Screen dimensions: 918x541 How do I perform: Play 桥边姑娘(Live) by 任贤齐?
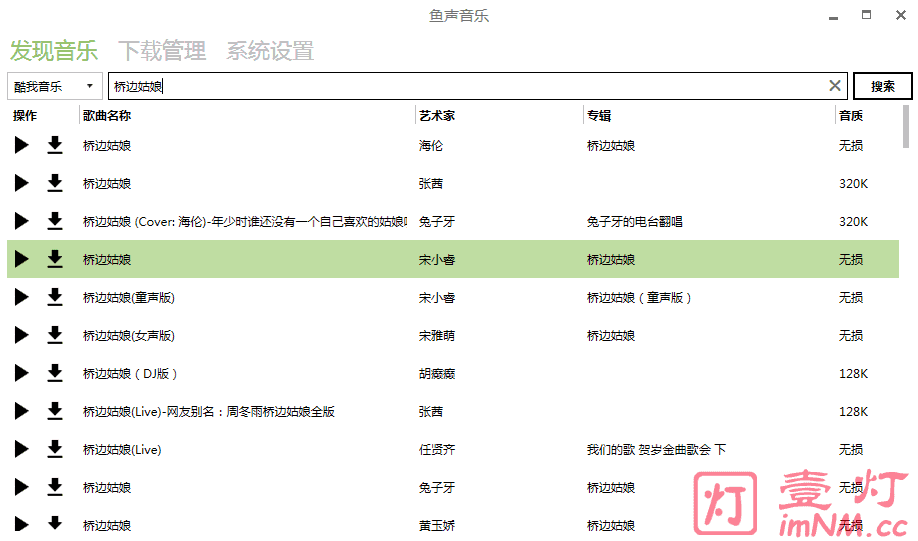[x=21, y=450]
